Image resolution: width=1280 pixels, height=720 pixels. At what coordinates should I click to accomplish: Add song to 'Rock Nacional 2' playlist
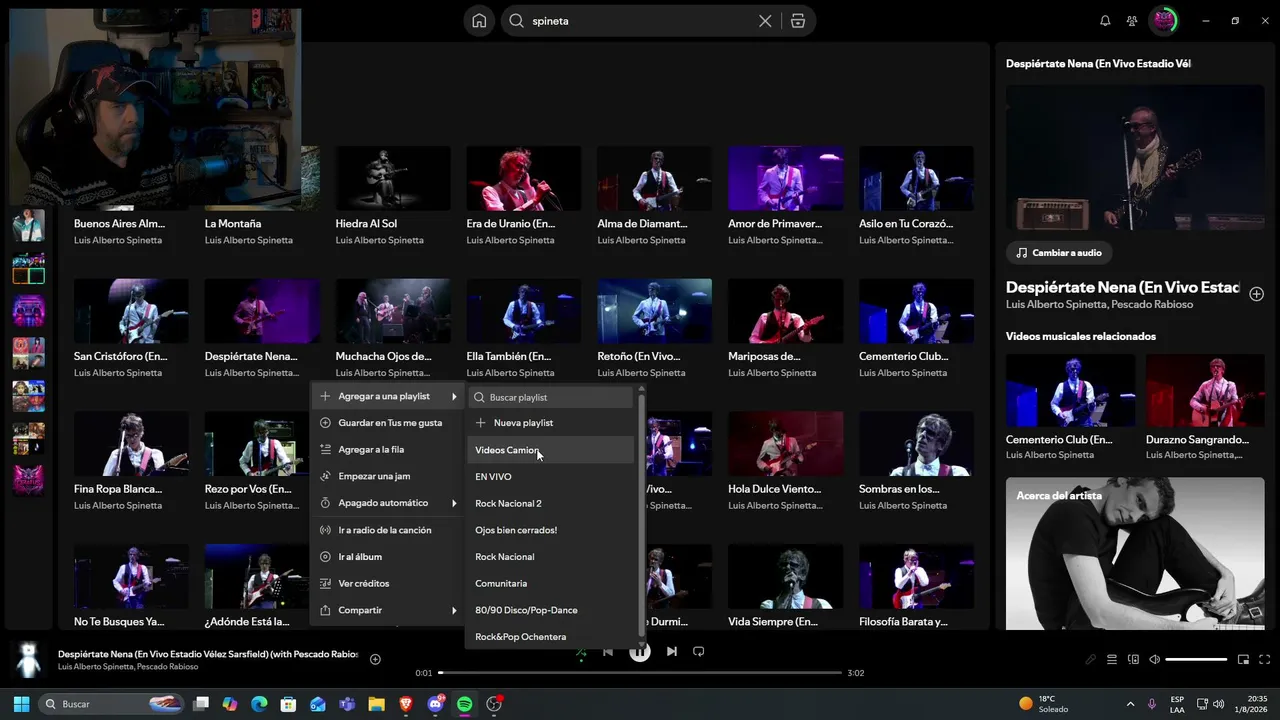[551, 503]
